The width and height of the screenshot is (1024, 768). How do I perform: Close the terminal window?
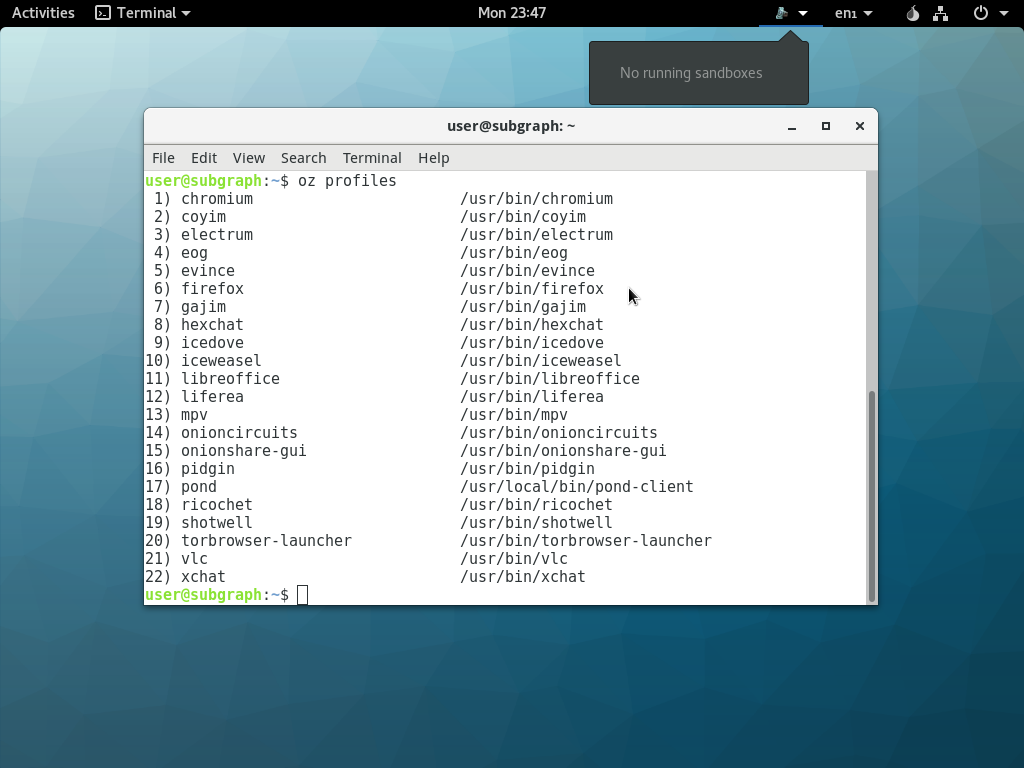[x=859, y=126]
